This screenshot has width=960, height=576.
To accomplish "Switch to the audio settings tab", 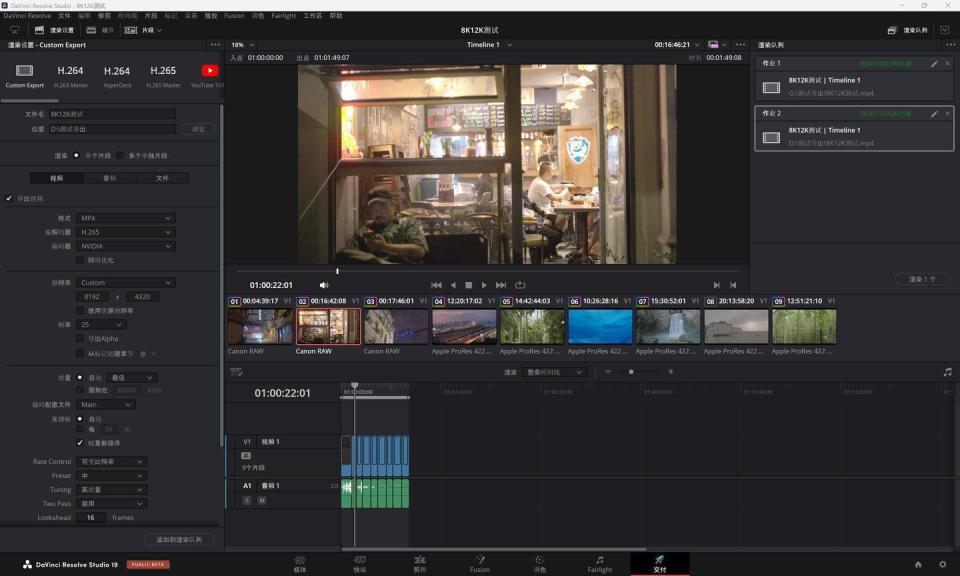I will pos(109,178).
